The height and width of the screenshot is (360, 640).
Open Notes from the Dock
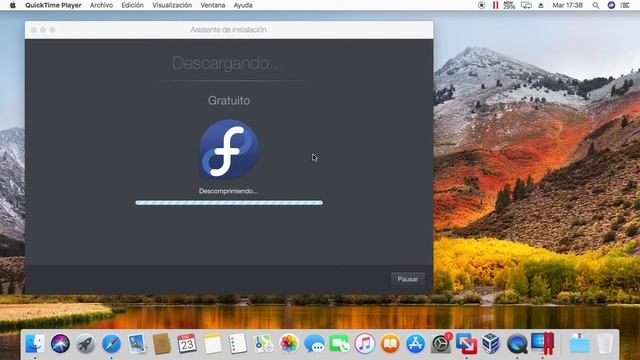212,343
